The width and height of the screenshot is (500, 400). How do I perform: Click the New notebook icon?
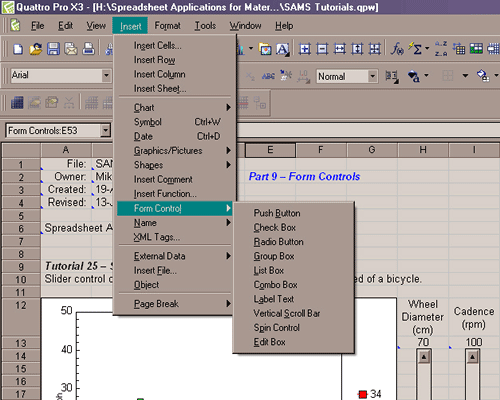tap(18, 49)
